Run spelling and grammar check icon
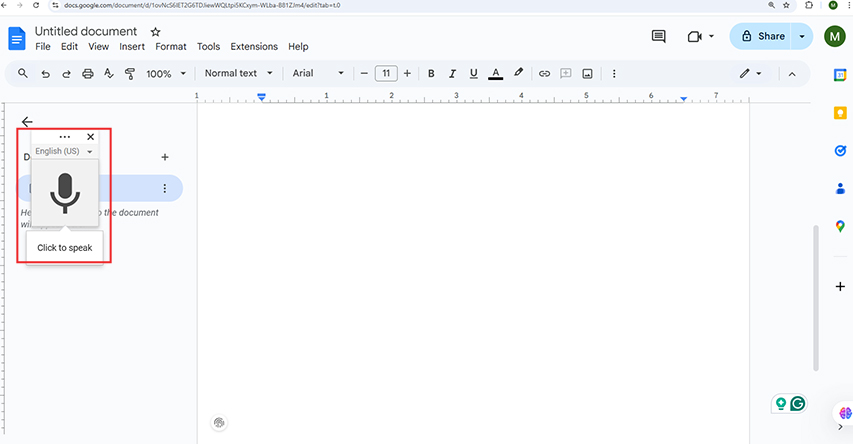Screen dimensions: 853x444 [109, 73]
